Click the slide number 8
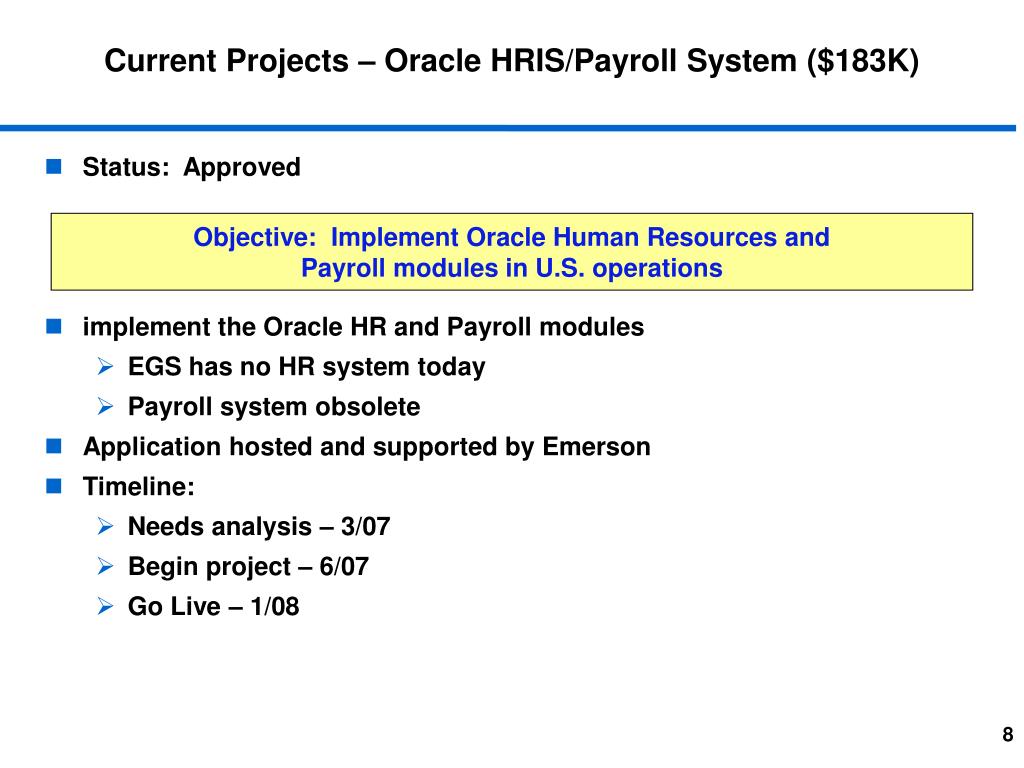 click(1008, 734)
